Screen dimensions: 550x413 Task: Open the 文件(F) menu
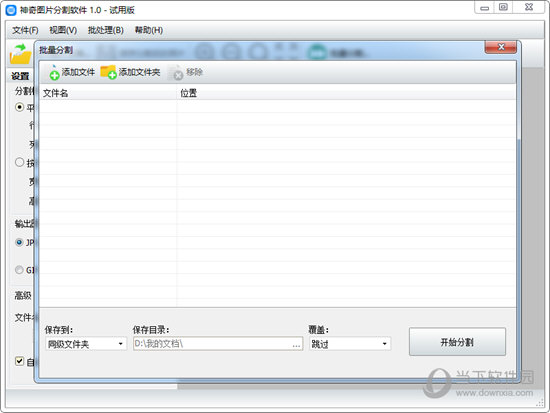click(25, 30)
